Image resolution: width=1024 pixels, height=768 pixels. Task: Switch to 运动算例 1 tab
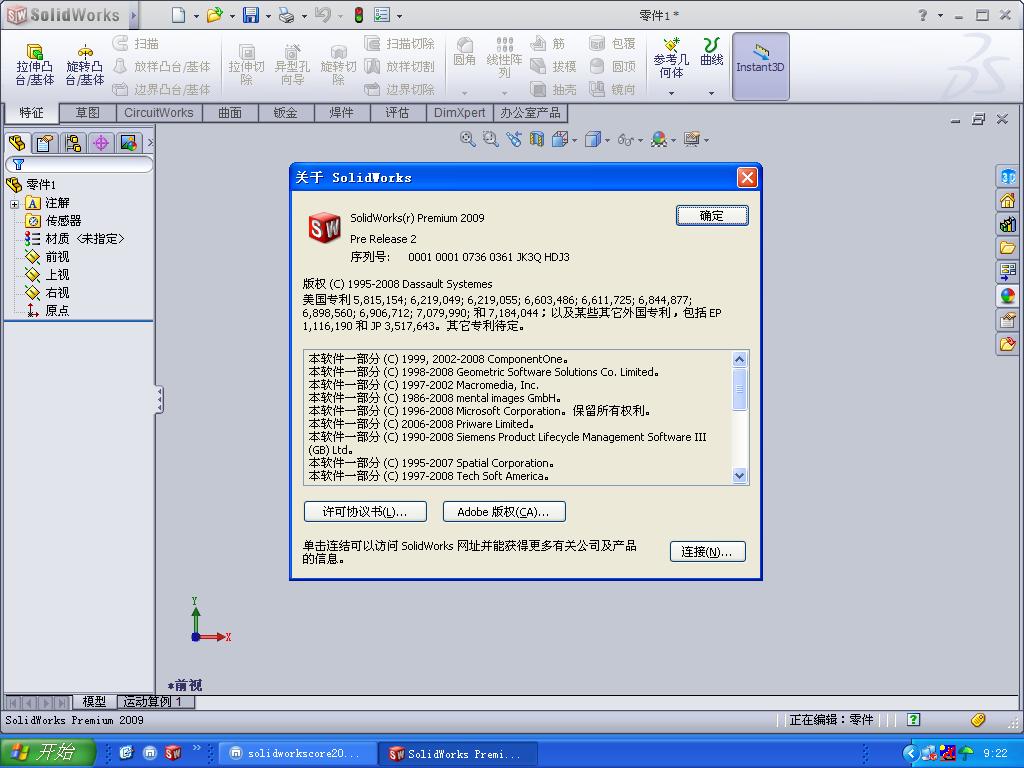point(156,702)
